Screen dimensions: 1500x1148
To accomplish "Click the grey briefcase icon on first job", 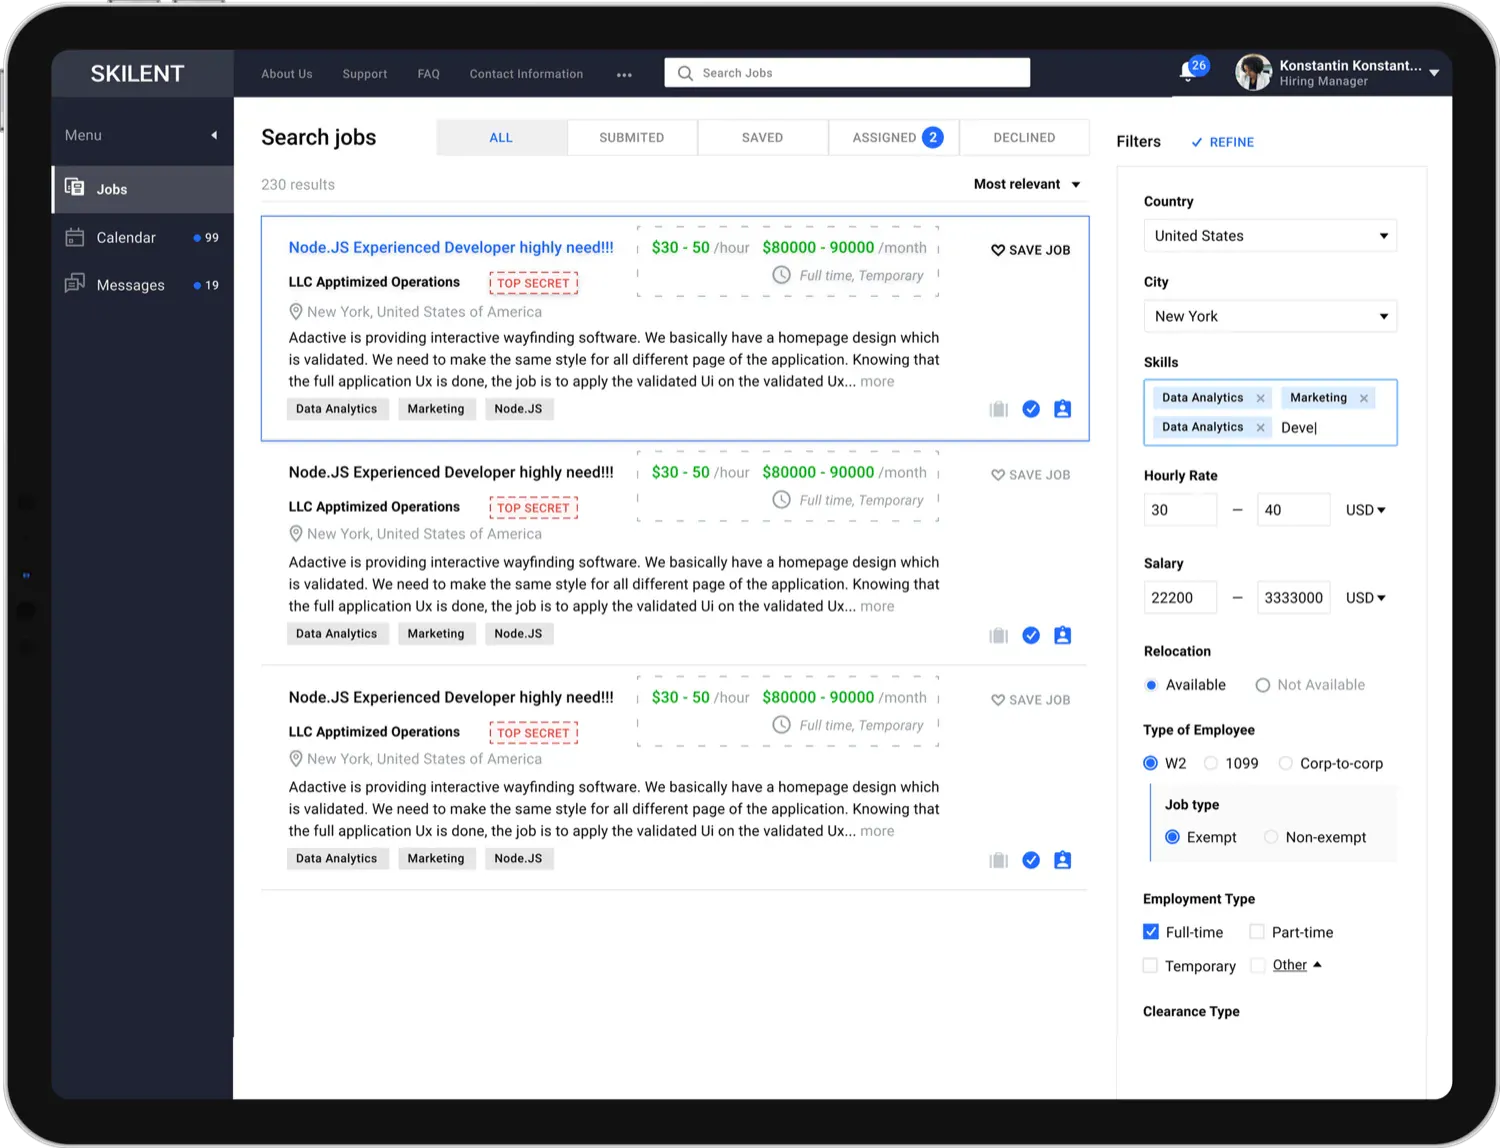I will [998, 409].
